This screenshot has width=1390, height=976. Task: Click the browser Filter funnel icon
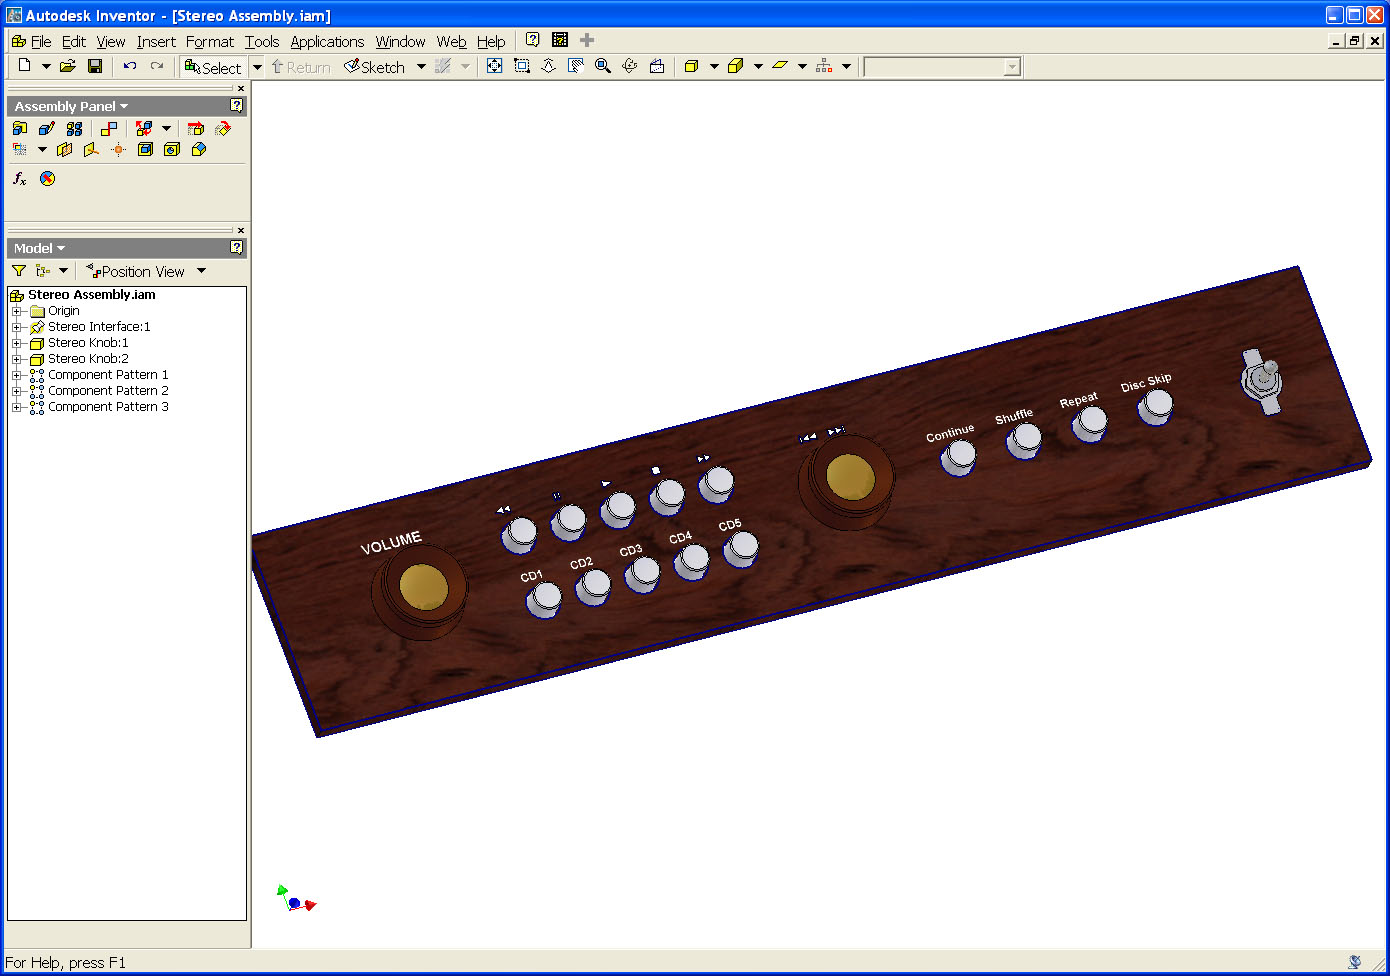pos(19,271)
